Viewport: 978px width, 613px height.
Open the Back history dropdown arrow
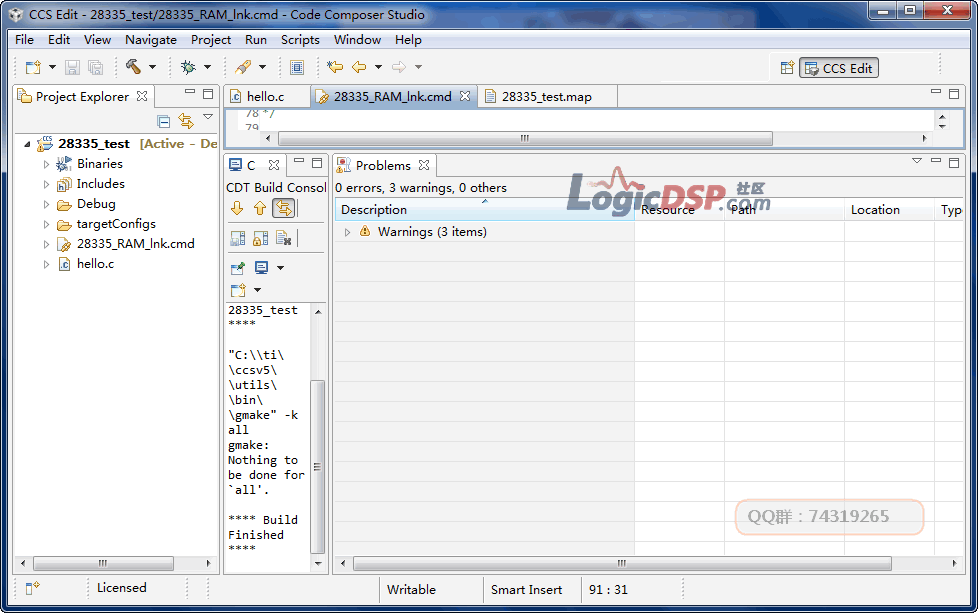[378, 67]
